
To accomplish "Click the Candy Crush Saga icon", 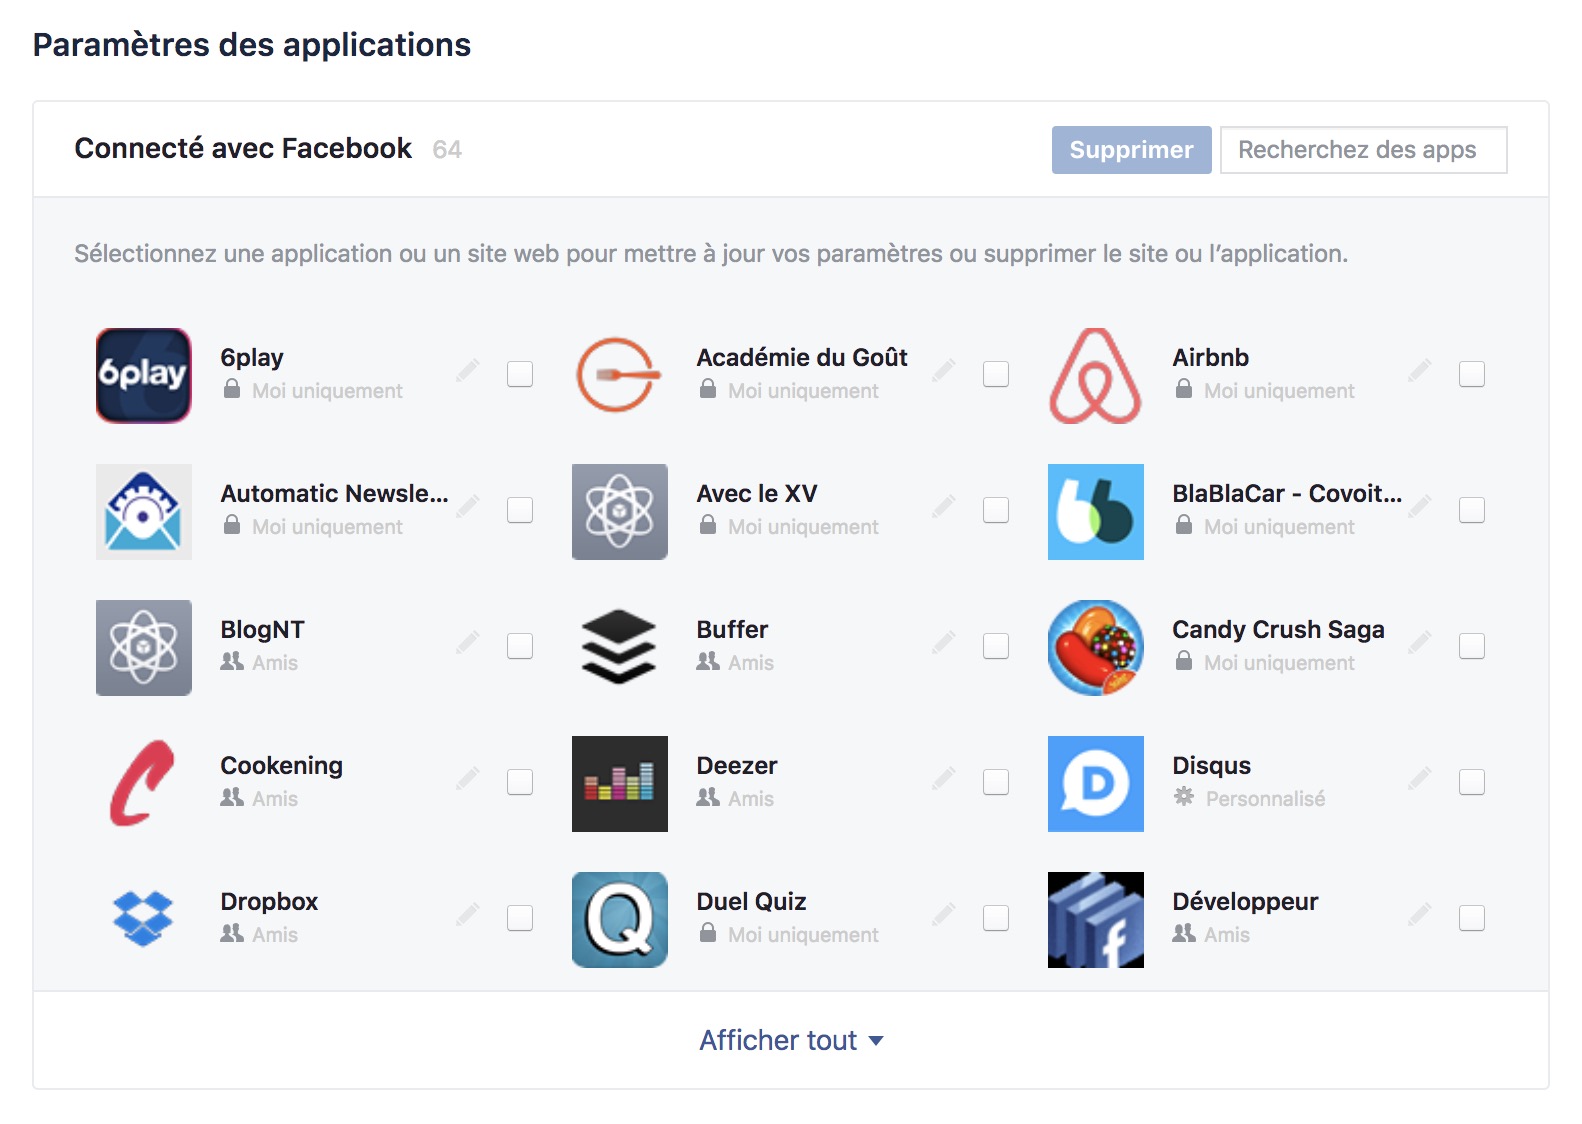I will point(1096,647).
